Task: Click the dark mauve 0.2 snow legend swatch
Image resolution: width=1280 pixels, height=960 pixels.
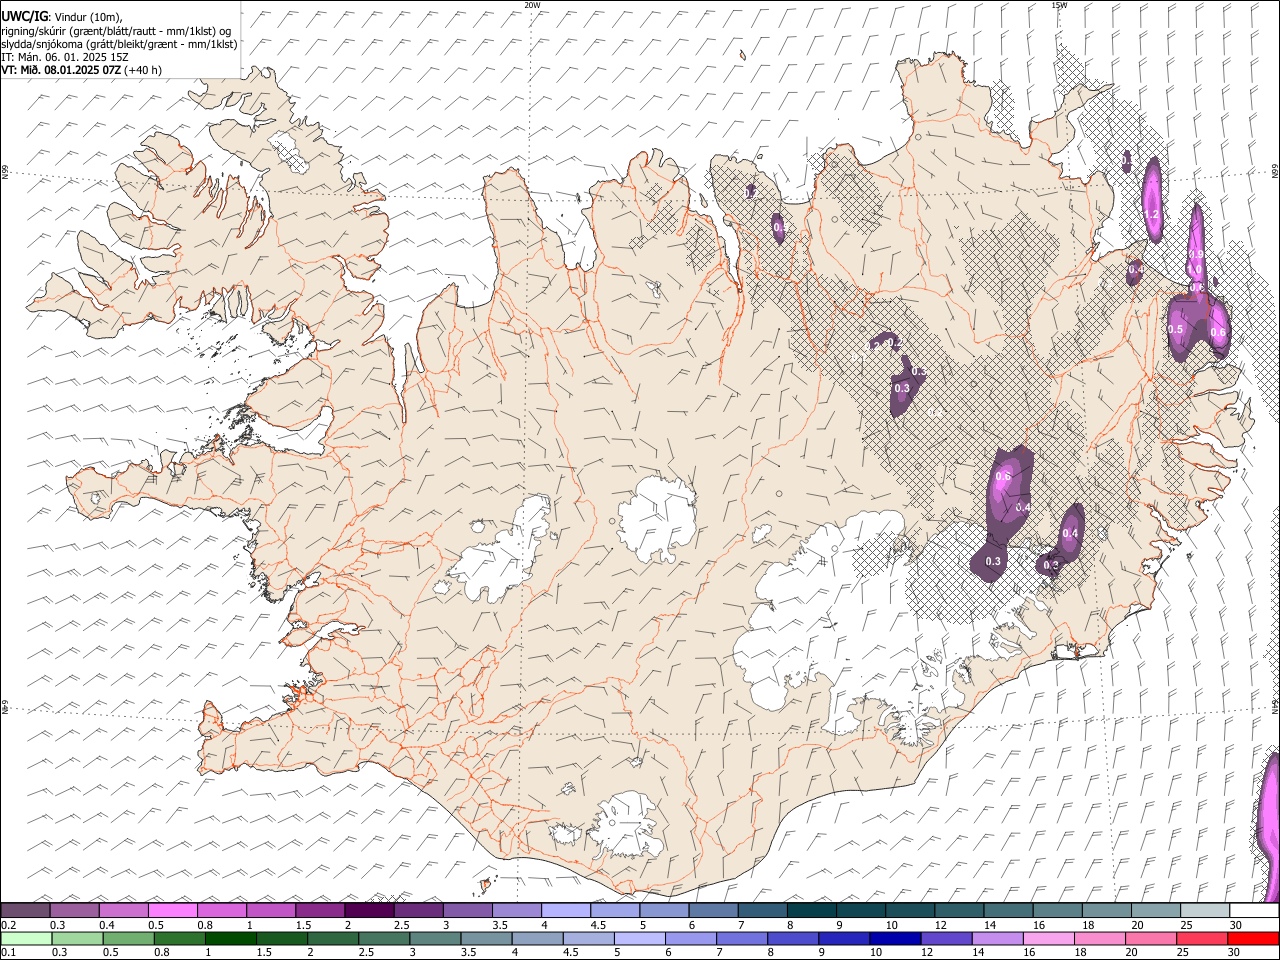Action: (x=25, y=911)
